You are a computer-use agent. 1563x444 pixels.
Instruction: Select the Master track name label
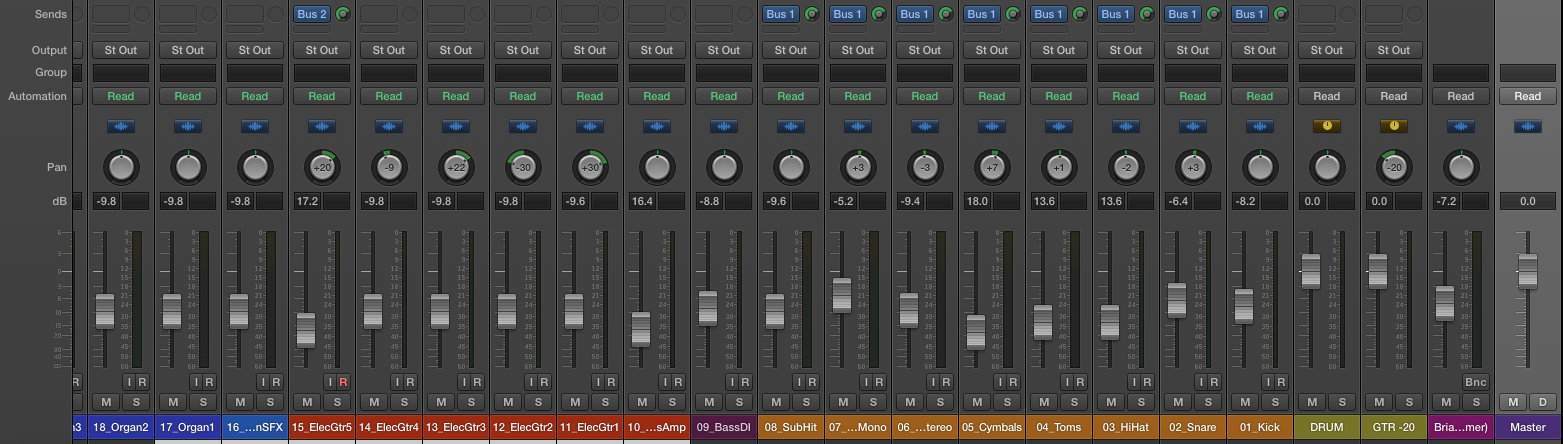(1528, 427)
